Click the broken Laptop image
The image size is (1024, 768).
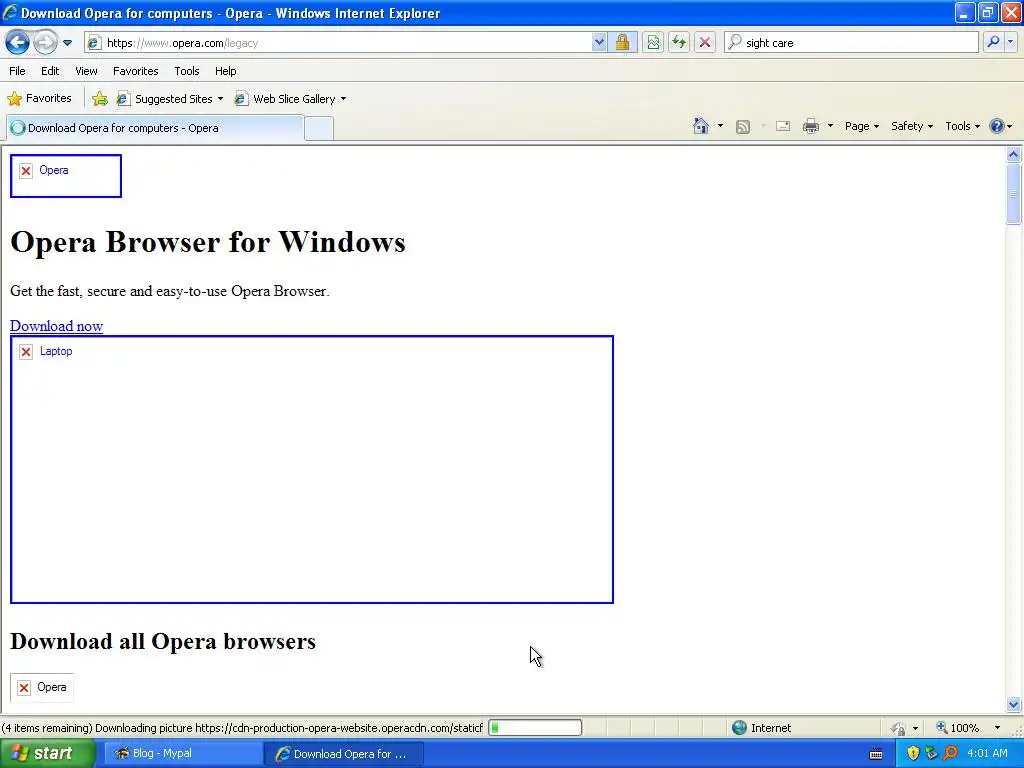[312, 470]
